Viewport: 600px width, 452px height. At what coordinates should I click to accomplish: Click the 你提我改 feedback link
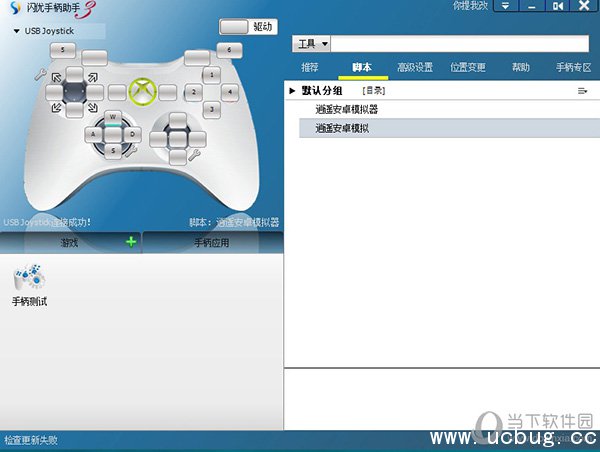coord(469,6)
